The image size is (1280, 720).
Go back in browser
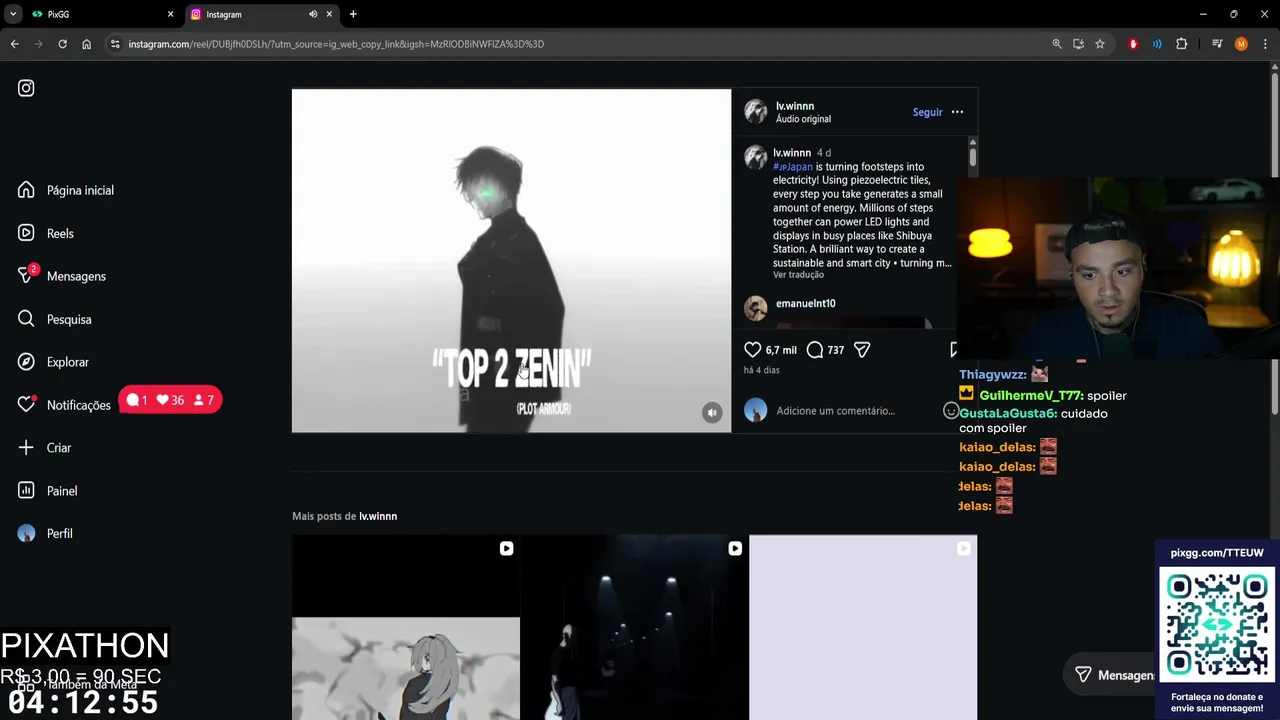14,44
